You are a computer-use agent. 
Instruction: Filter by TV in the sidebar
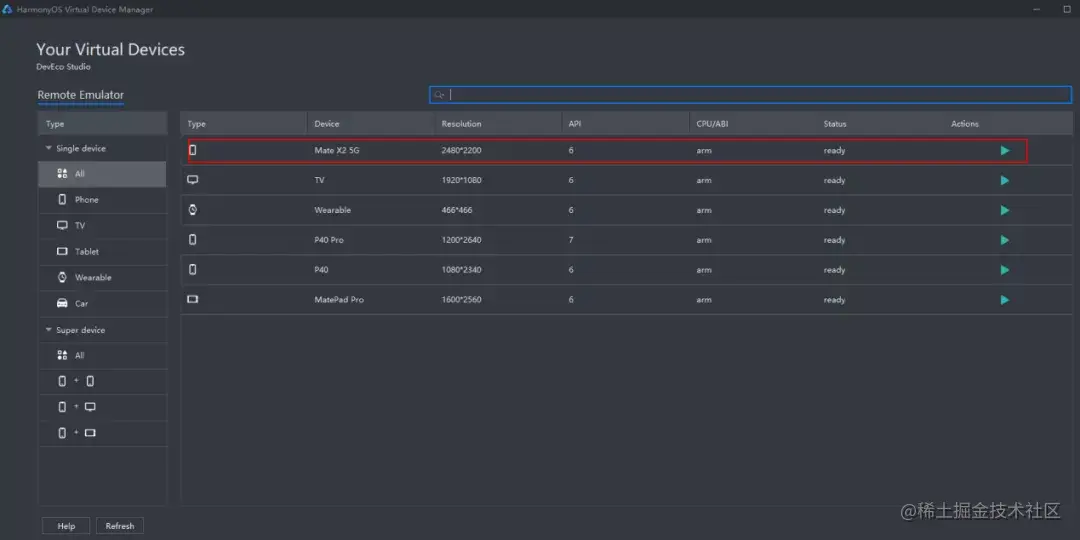tap(102, 225)
